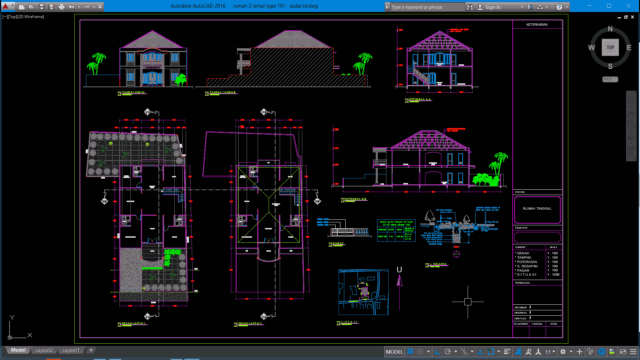Click the RUMAH TINGGAL title block text

pyautogui.click(x=537, y=209)
